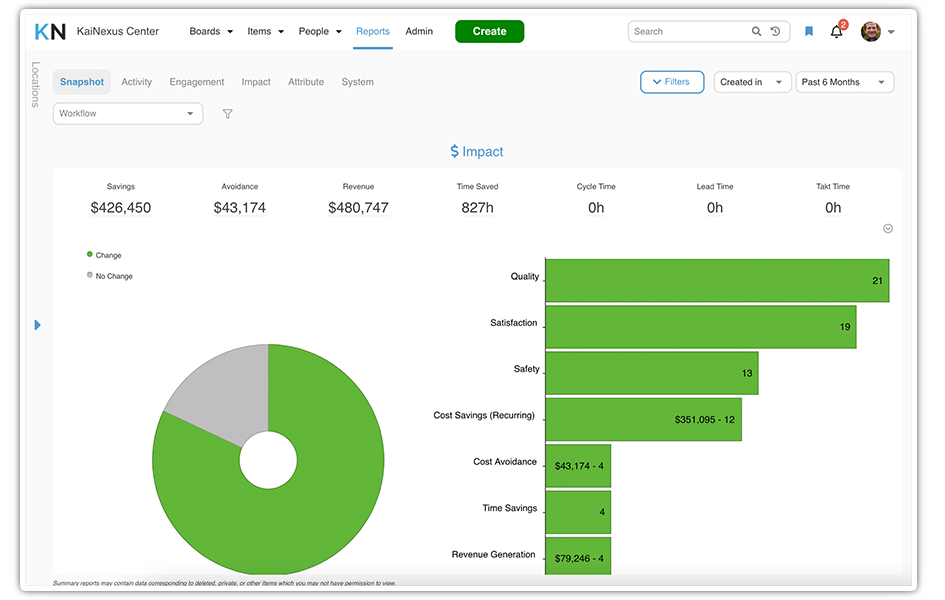Screen dimensions: 945x600
Task: Click the green Create button
Action: [489, 32]
